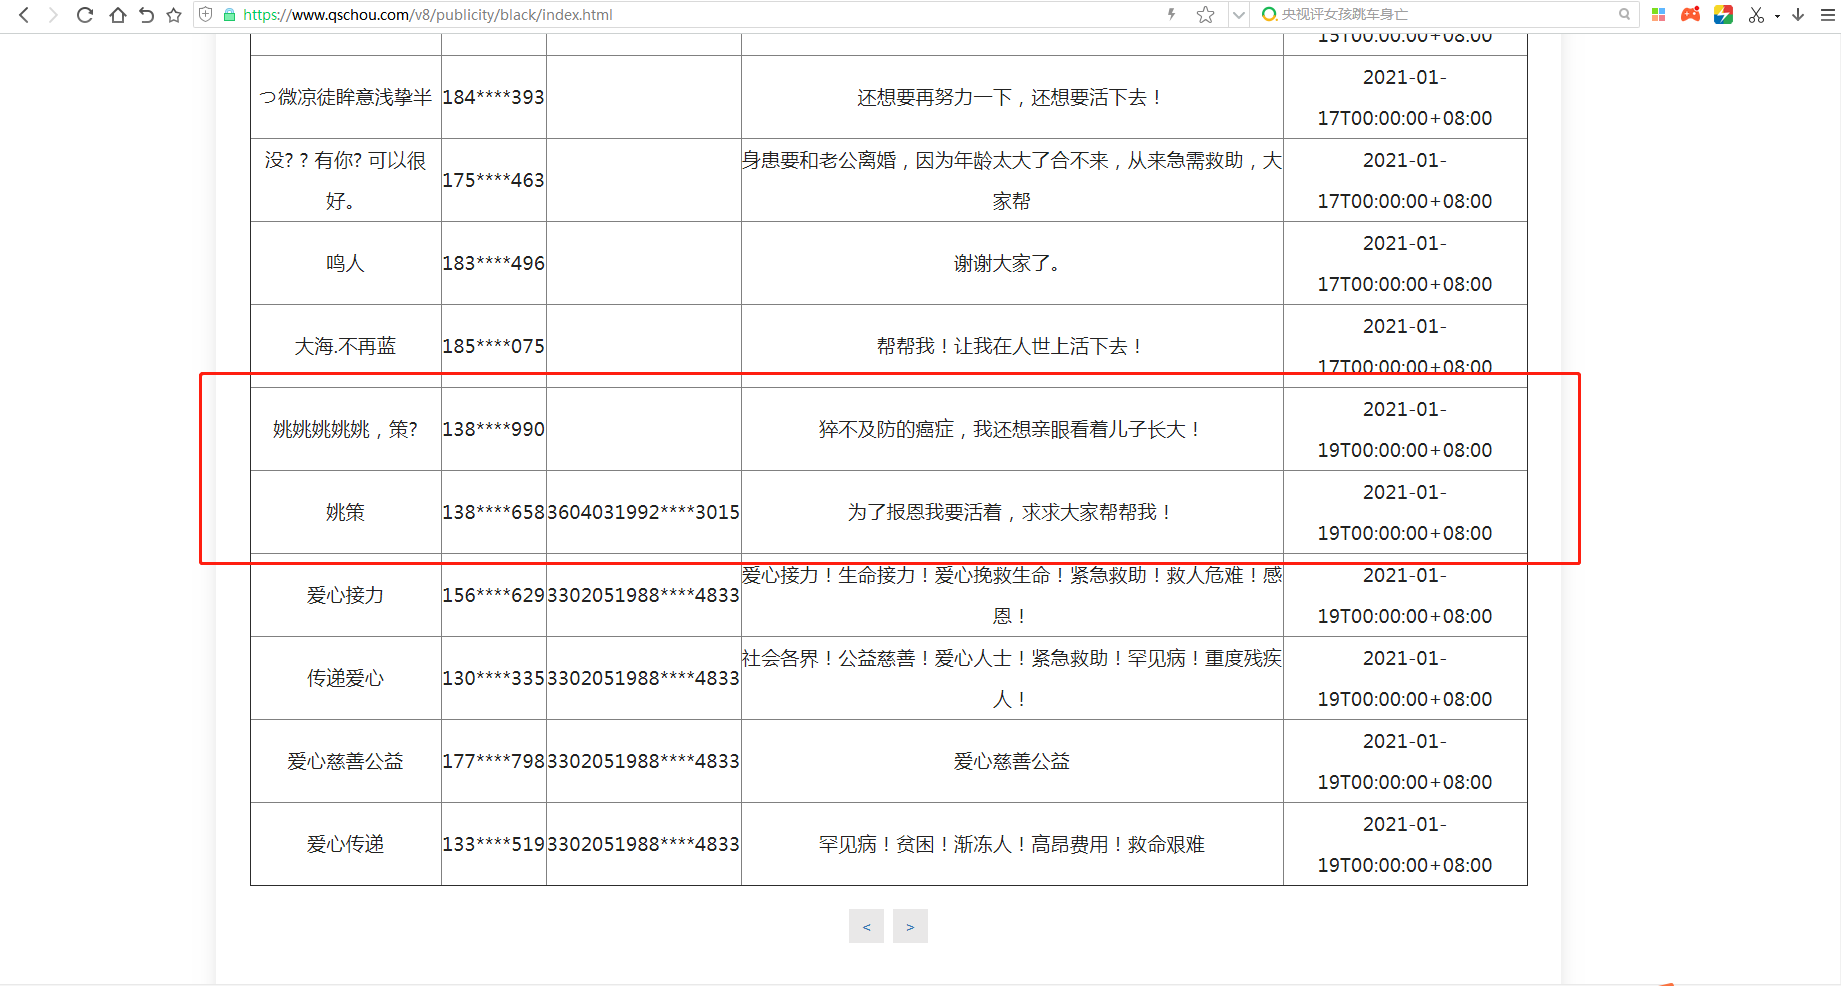Viewport: 1841px width, 986px height.
Task: Go to the next page with the > button
Action: click(x=909, y=925)
